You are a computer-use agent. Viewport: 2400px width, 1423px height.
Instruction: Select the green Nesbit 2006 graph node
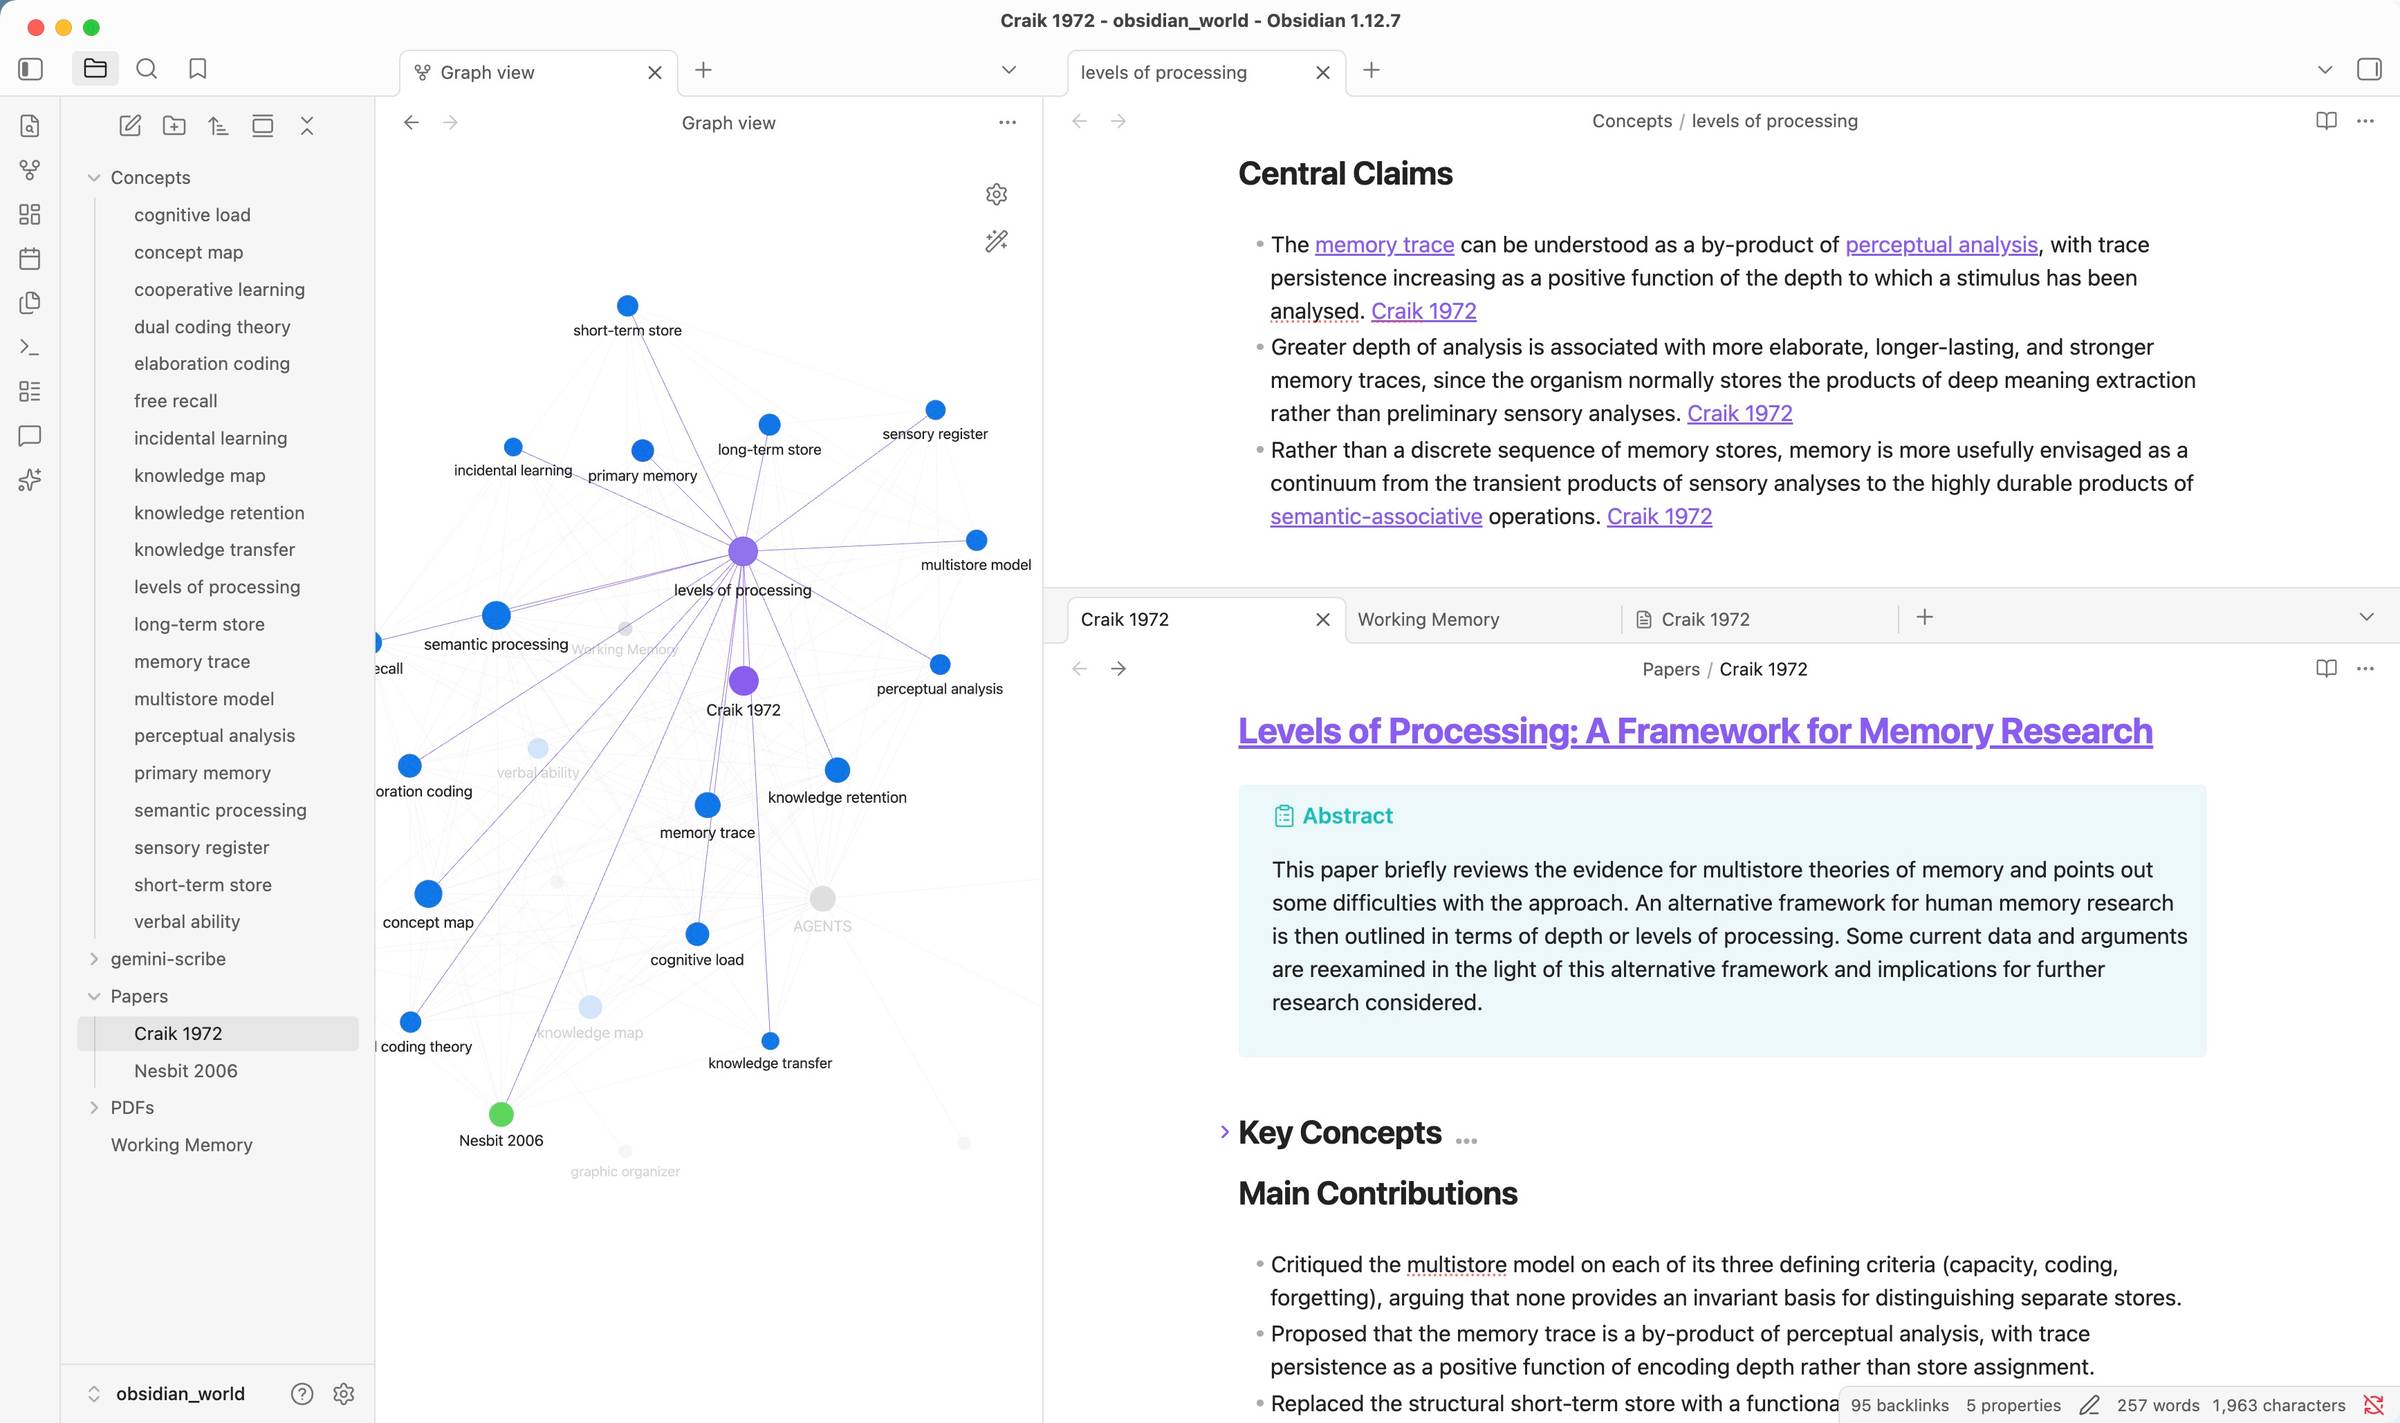point(501,1114)
